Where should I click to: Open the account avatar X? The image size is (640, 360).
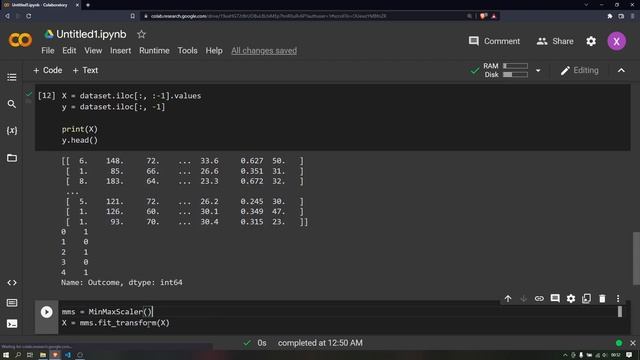(x=616, y=41)
